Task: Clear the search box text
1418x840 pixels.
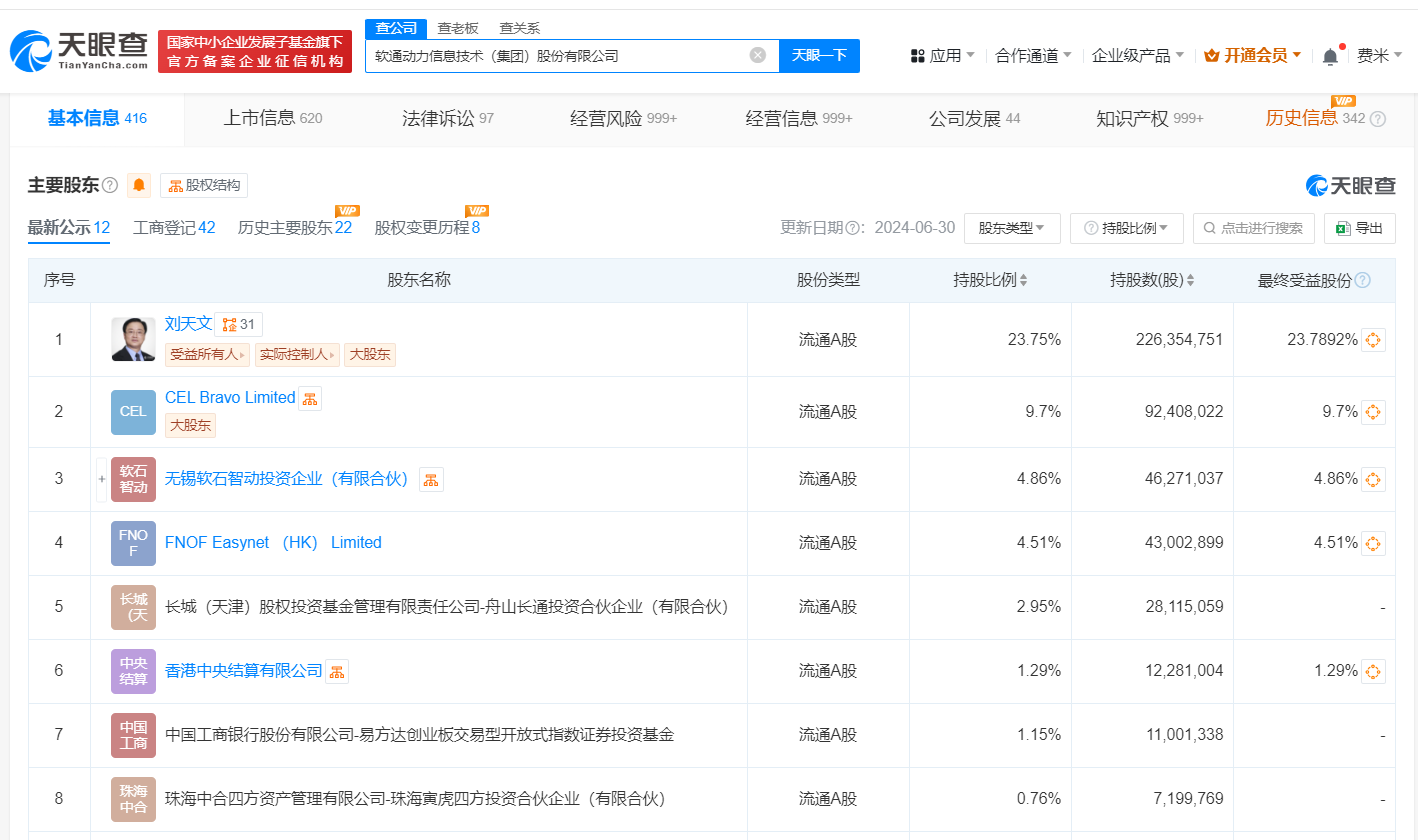Action: (758, 55)
